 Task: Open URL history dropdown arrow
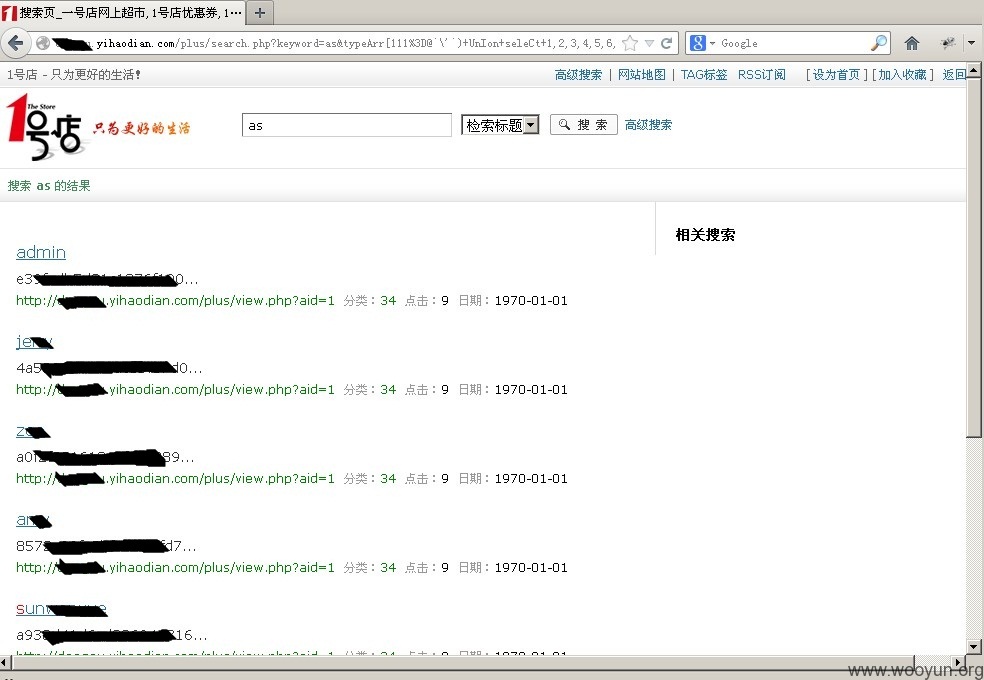pos(650,43)
